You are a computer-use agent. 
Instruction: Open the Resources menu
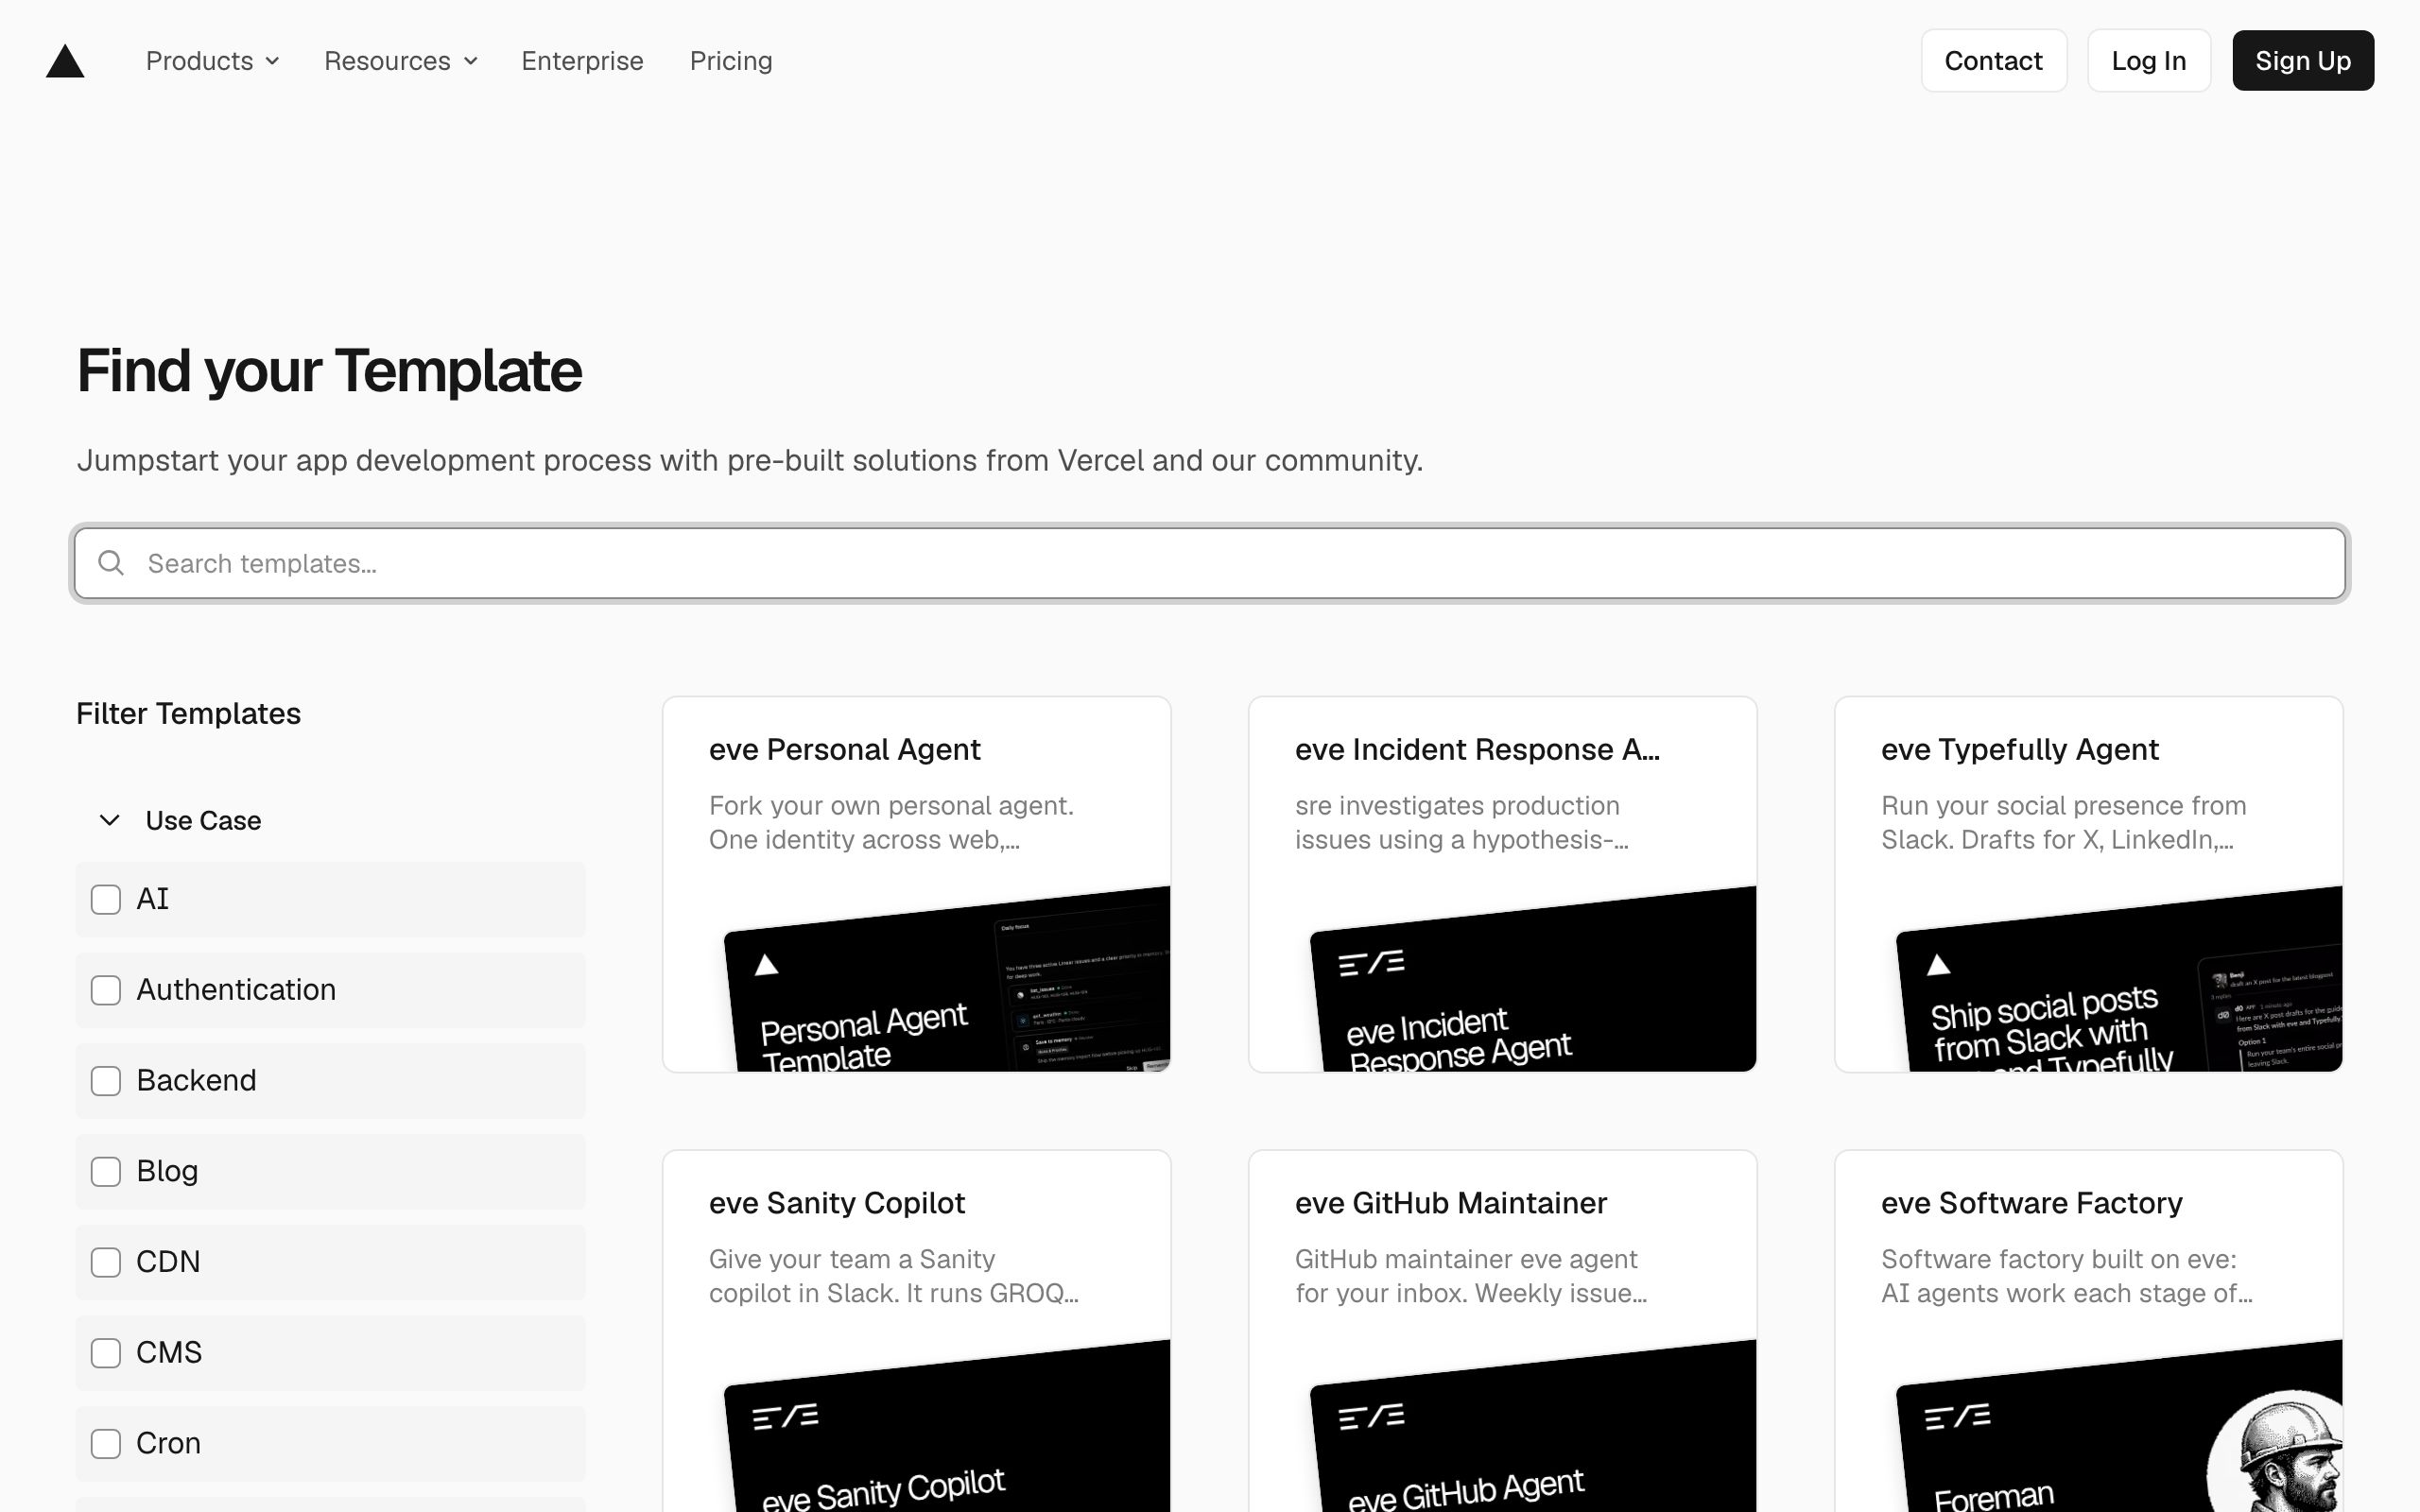point(400,61)
